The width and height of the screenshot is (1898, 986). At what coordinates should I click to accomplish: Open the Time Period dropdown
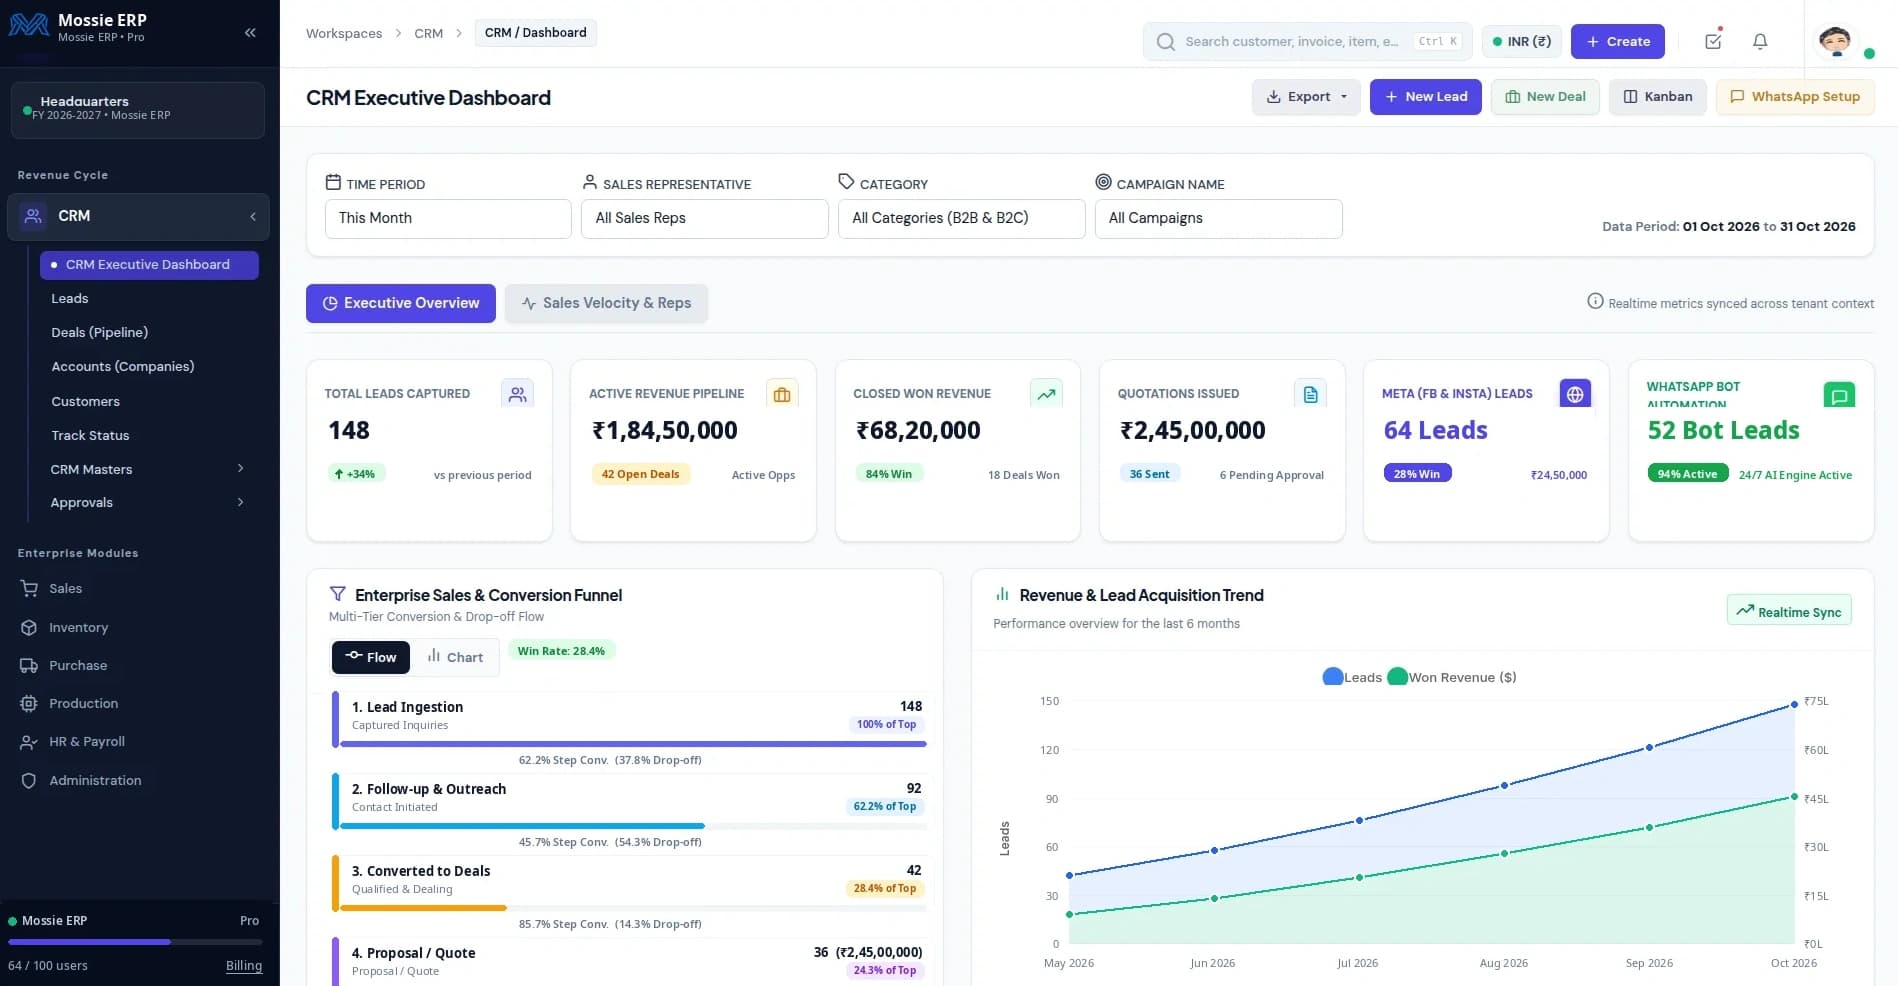tap(448, 218)
